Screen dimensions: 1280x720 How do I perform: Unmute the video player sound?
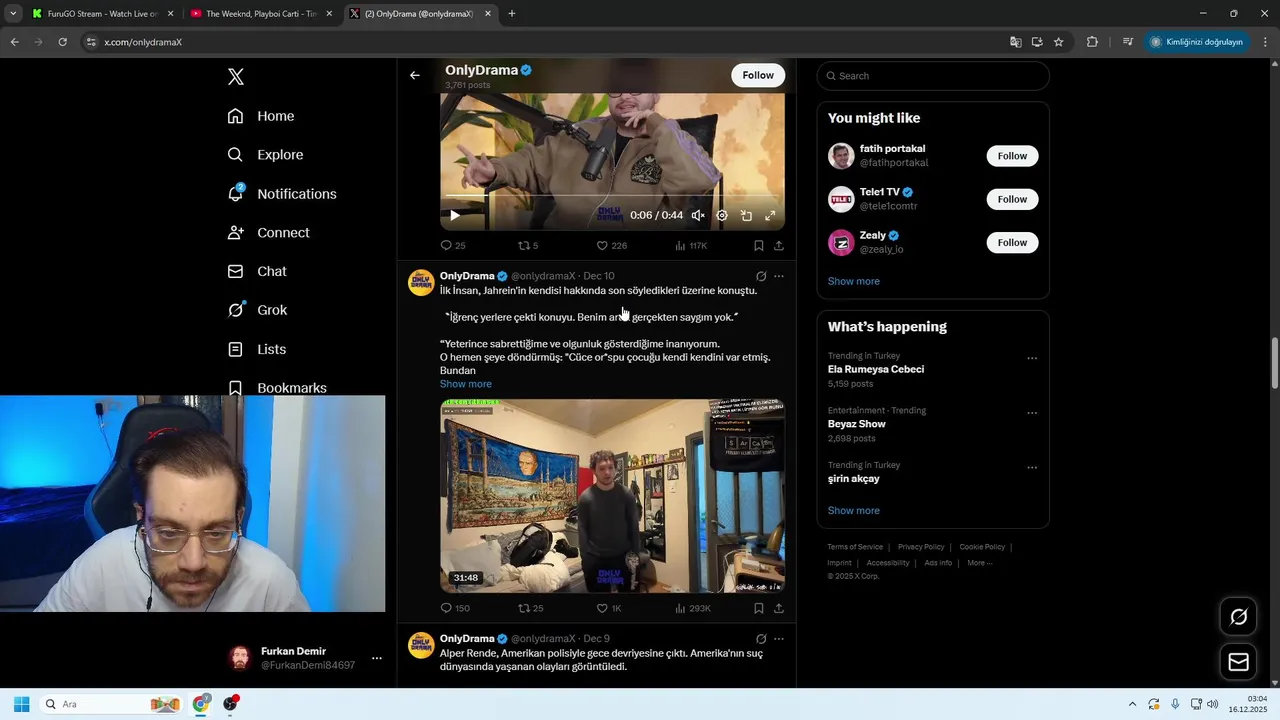point(698,215)
